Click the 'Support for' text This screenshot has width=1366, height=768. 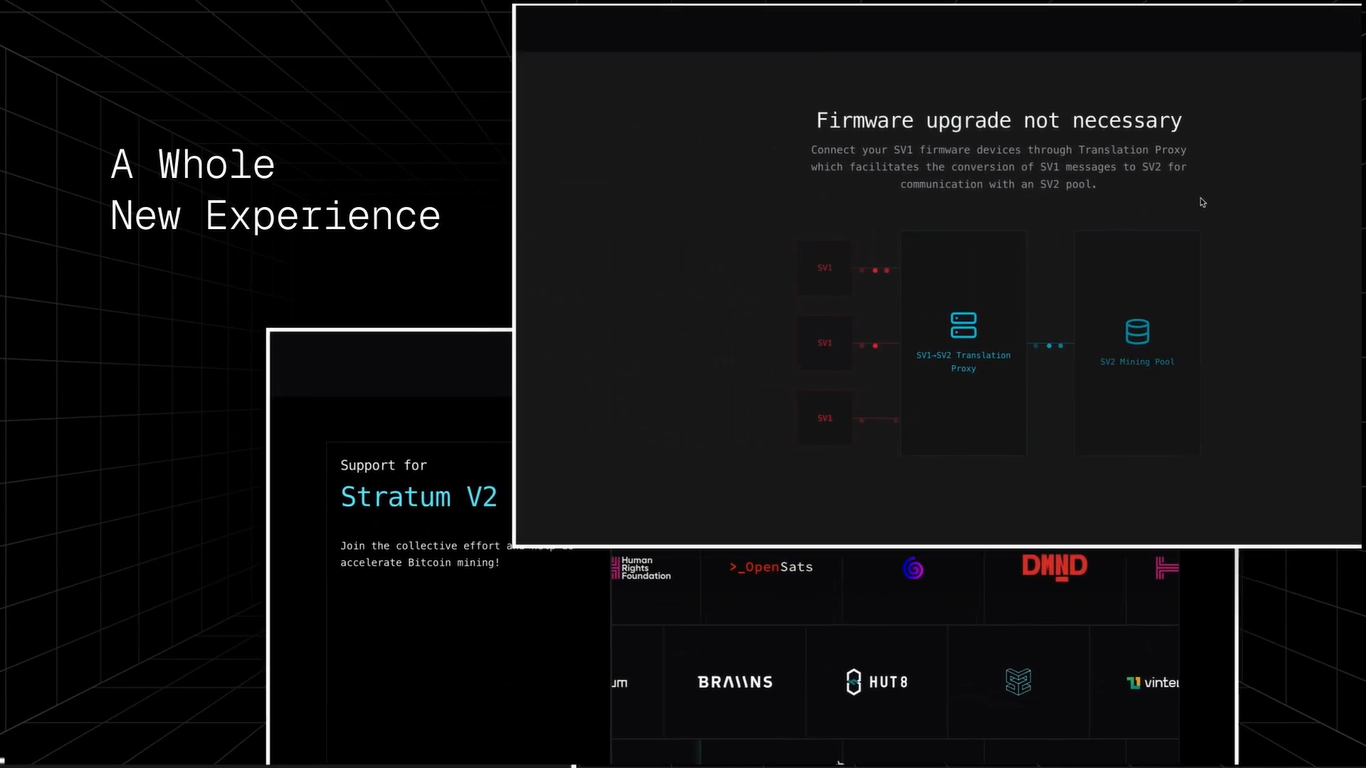tap(383, 465)
